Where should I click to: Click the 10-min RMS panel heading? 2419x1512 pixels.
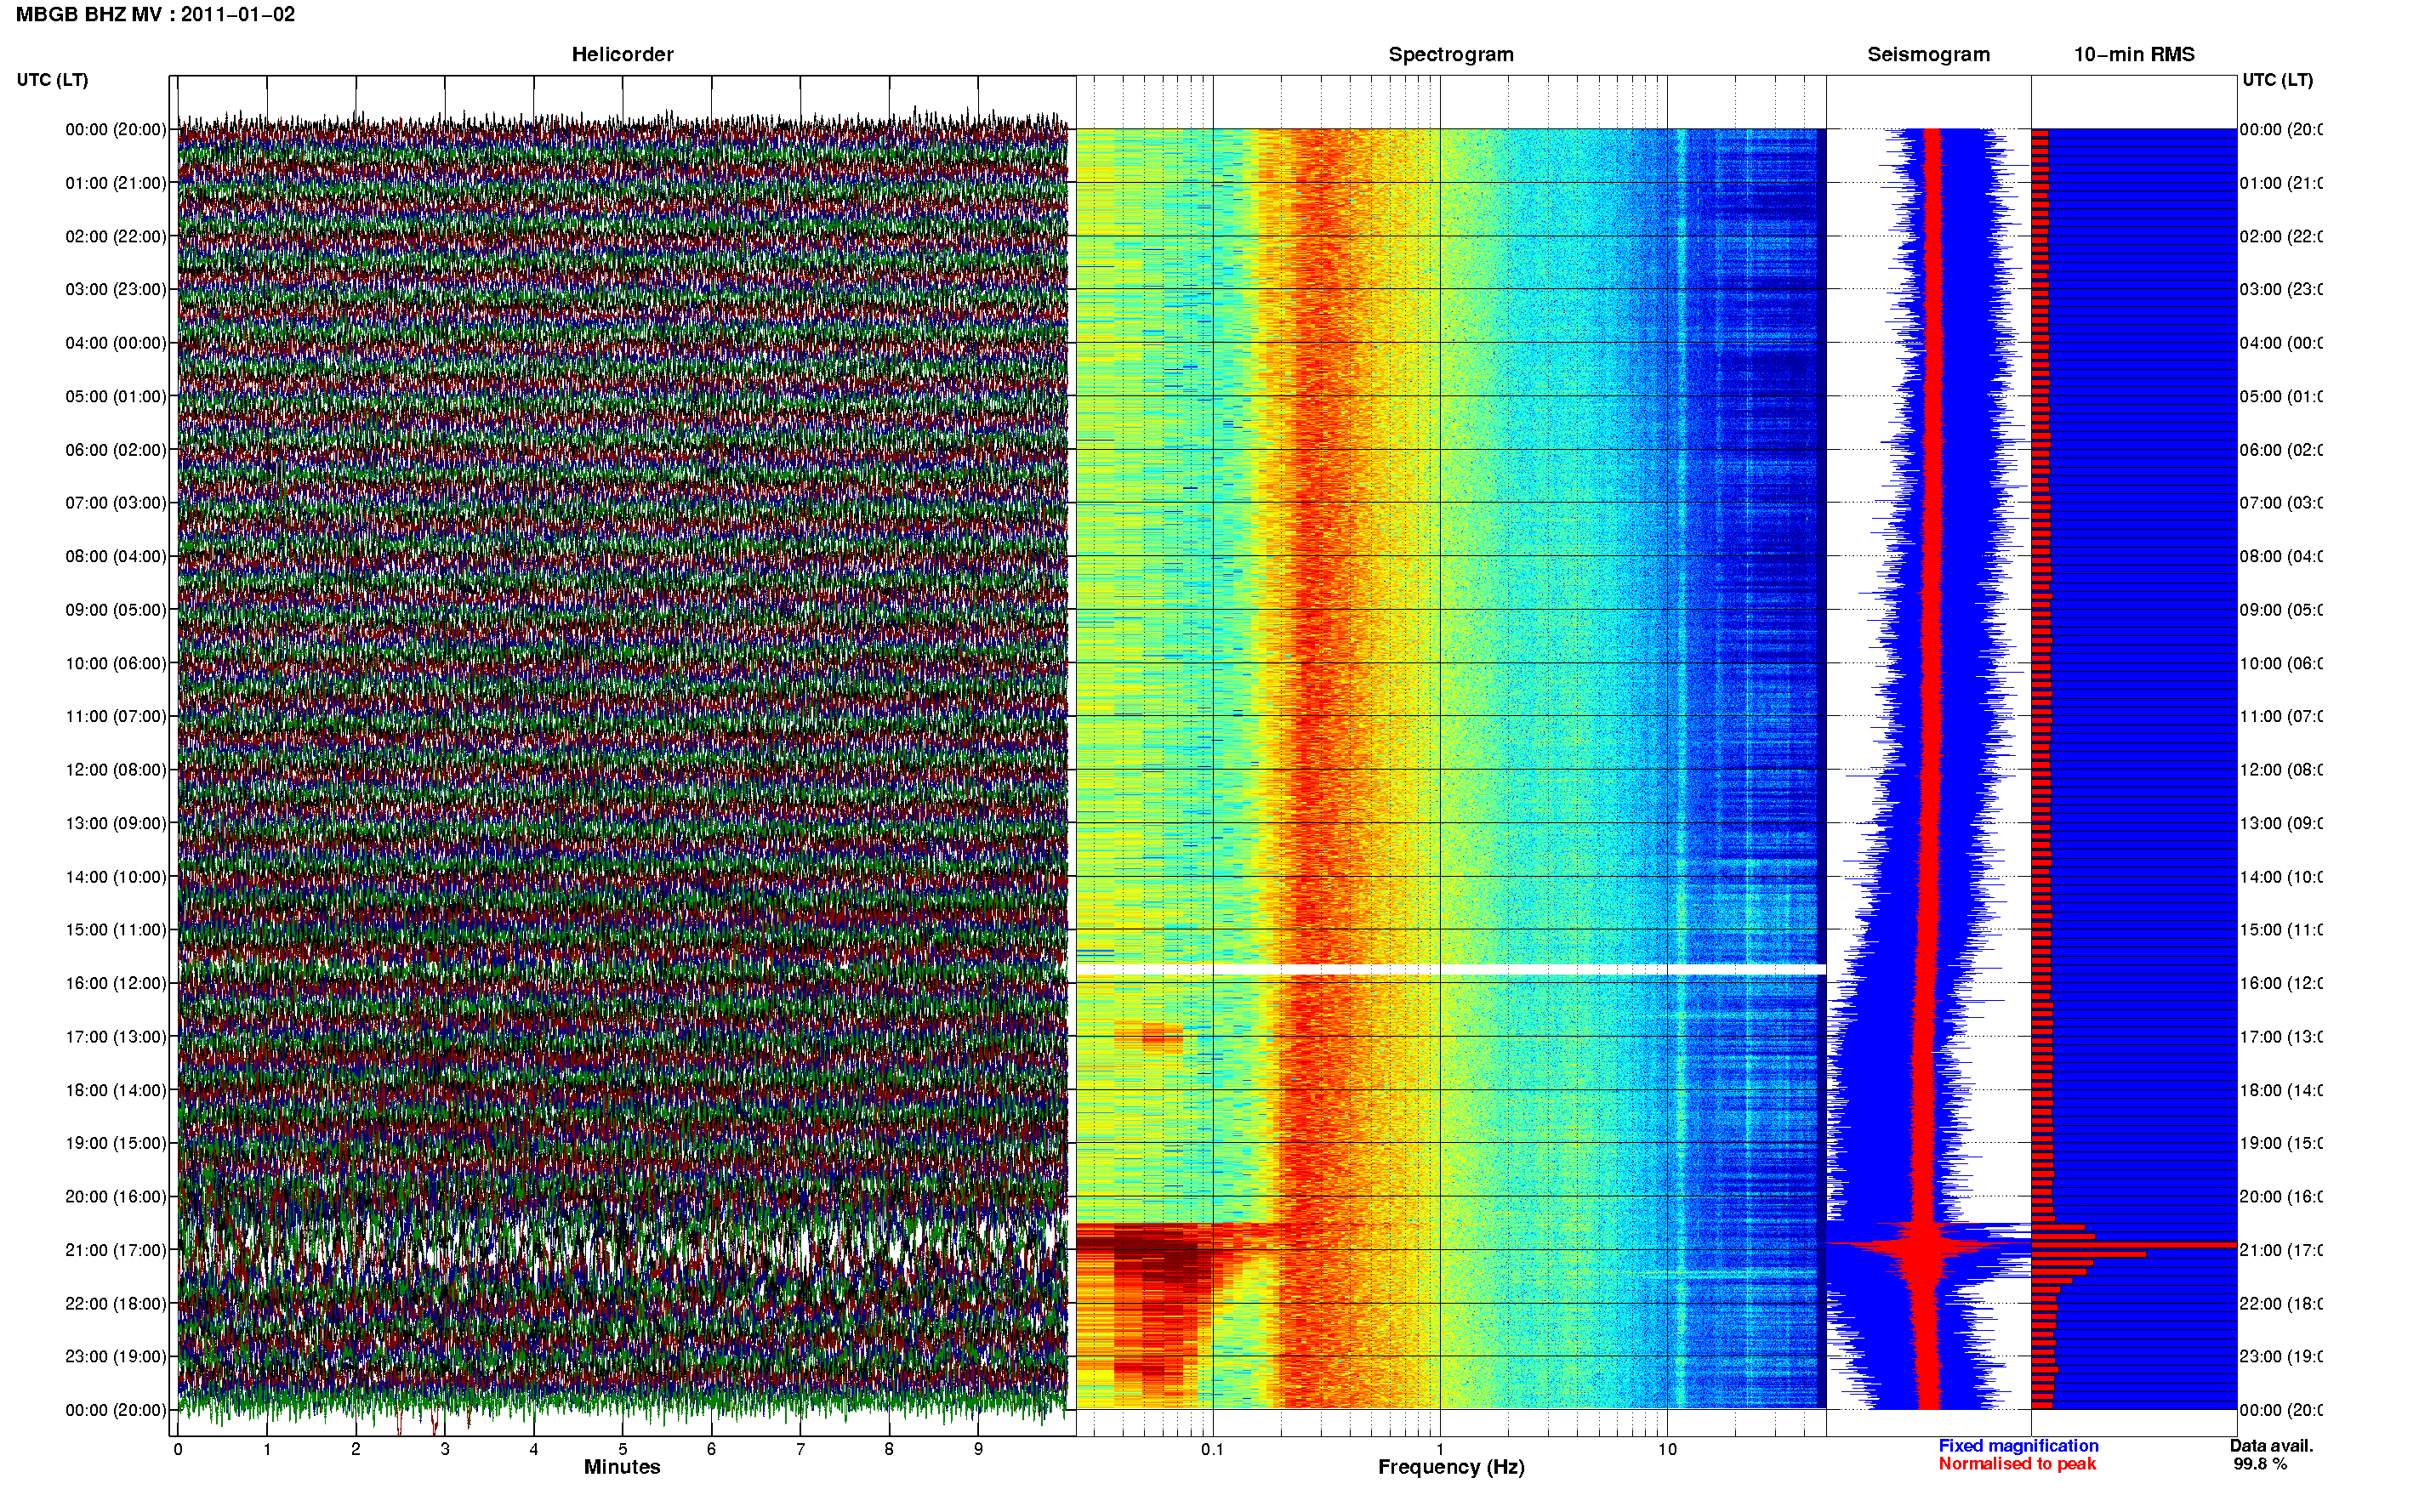pyautogui.click(x=2133, y=54)
